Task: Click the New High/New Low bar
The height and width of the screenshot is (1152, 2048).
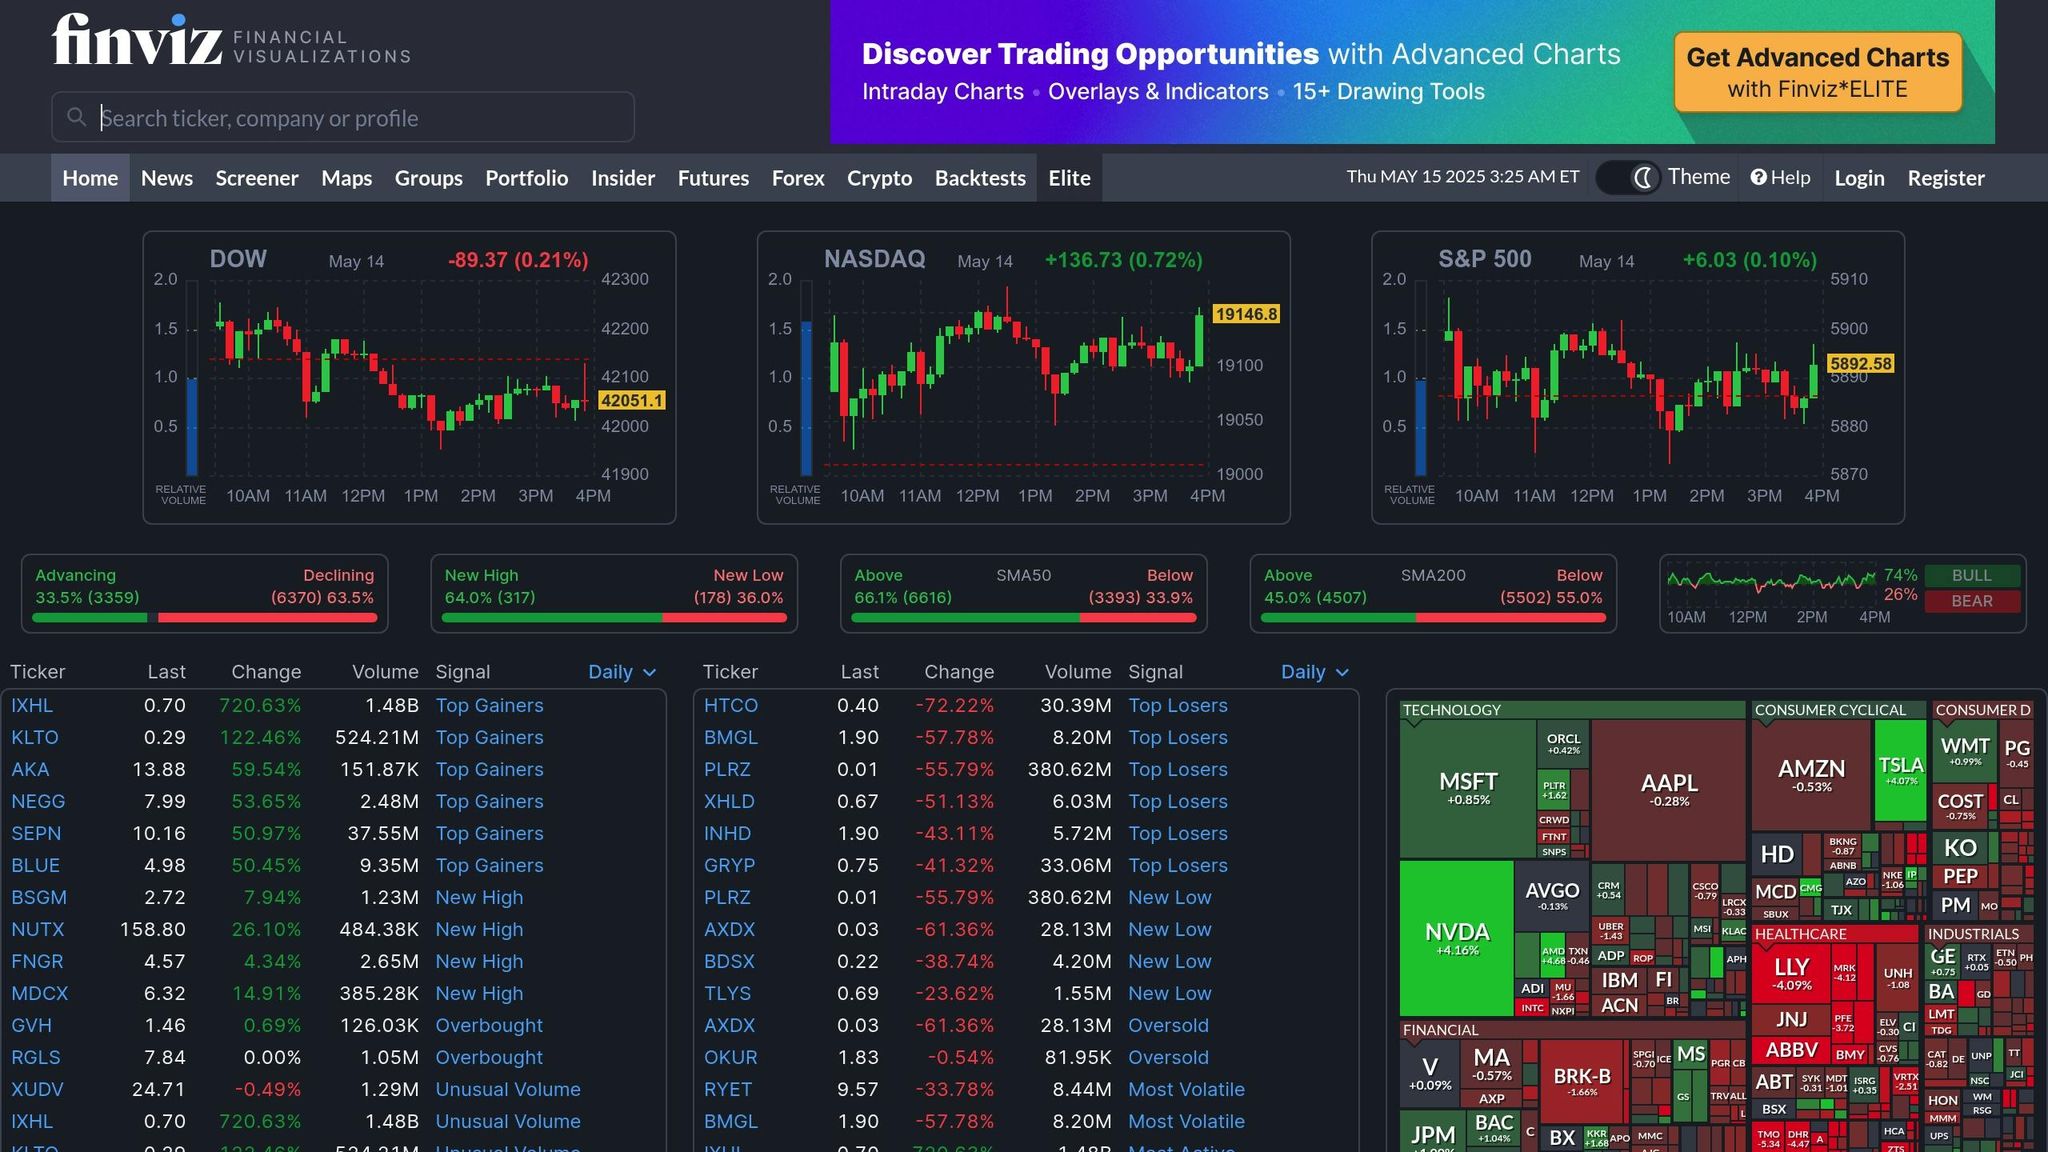Action: point(614,618)
